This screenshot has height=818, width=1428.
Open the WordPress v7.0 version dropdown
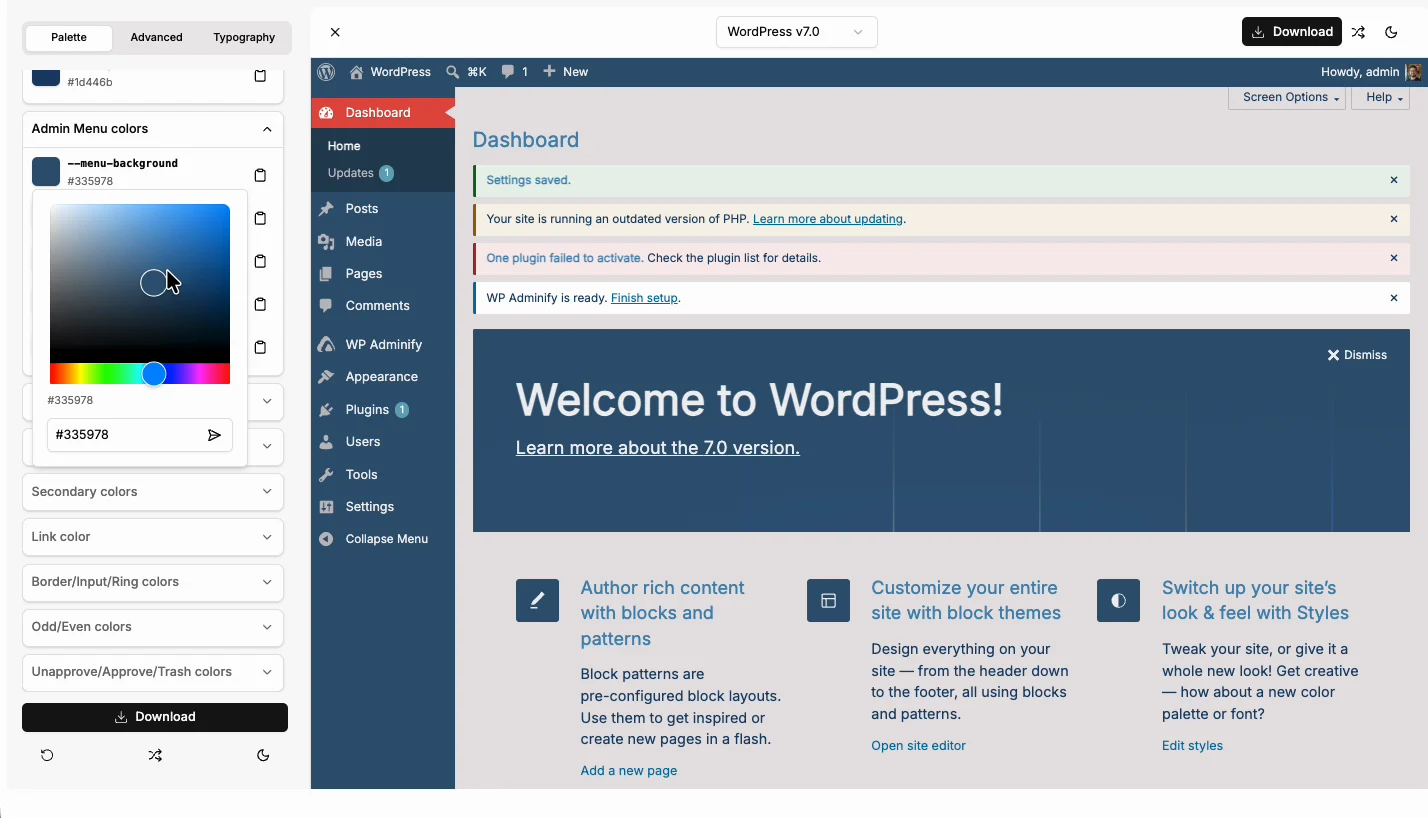797,32
